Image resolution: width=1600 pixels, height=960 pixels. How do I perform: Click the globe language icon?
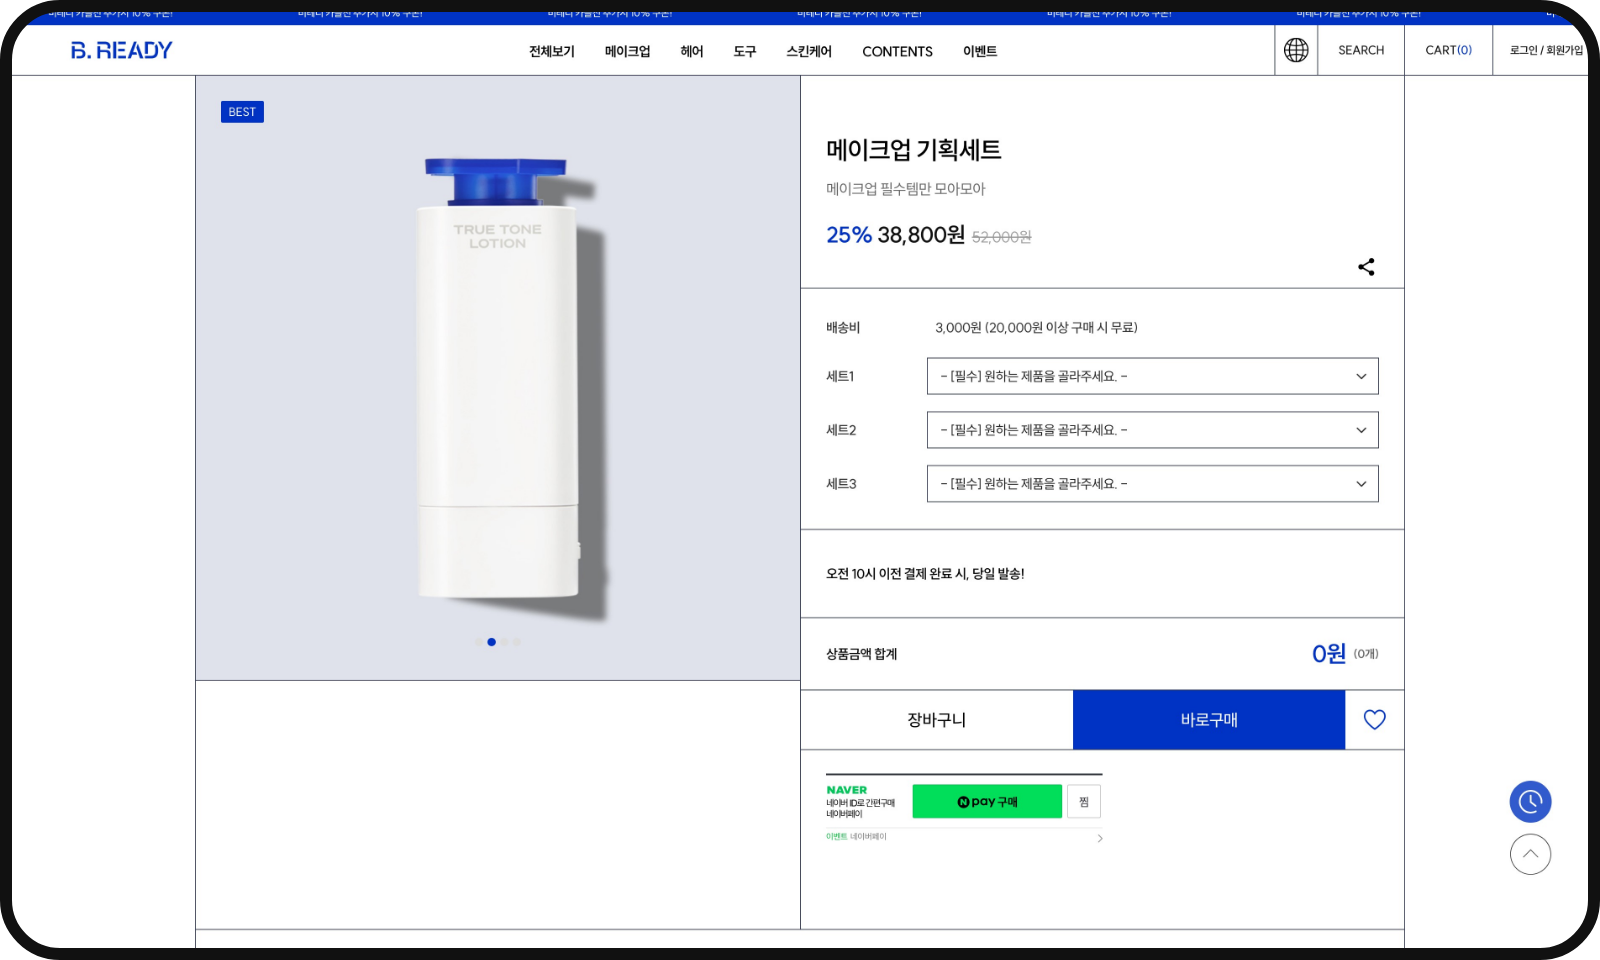point(1296,50)
